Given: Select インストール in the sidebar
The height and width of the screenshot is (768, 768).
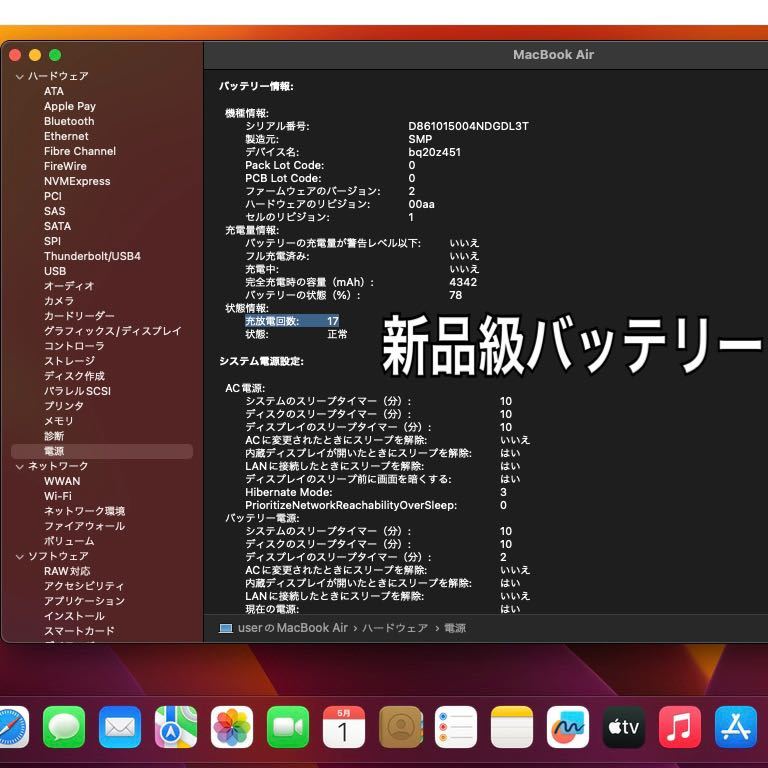Looking at the screenshot, I should pos(74,616).
